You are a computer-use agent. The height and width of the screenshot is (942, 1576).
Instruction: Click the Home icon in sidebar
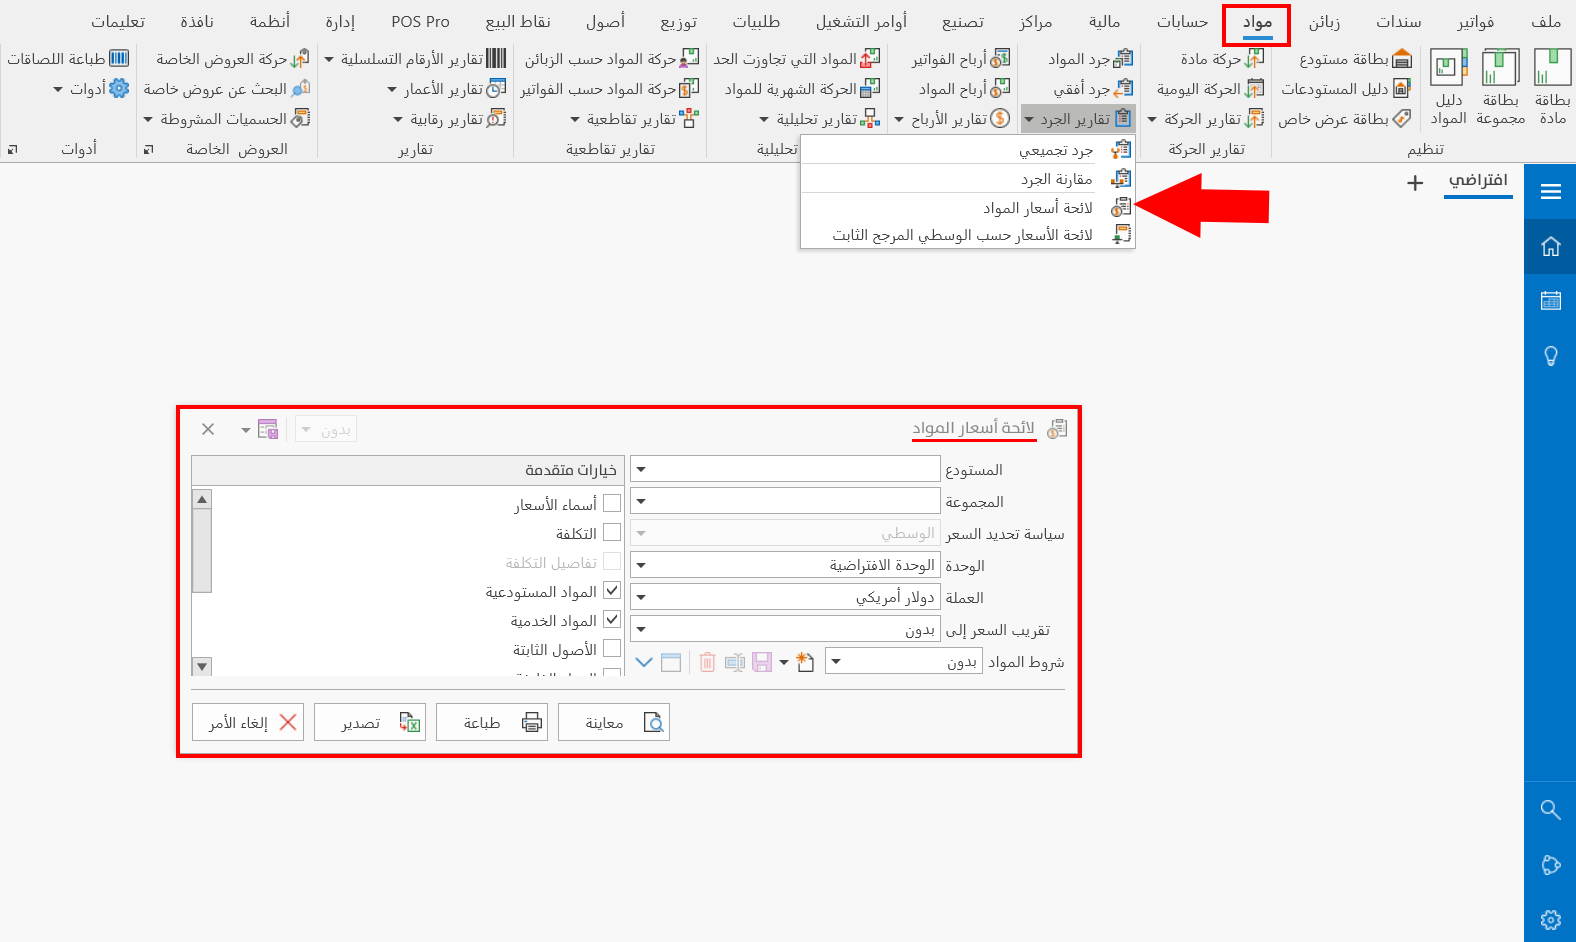(1551, 246)
